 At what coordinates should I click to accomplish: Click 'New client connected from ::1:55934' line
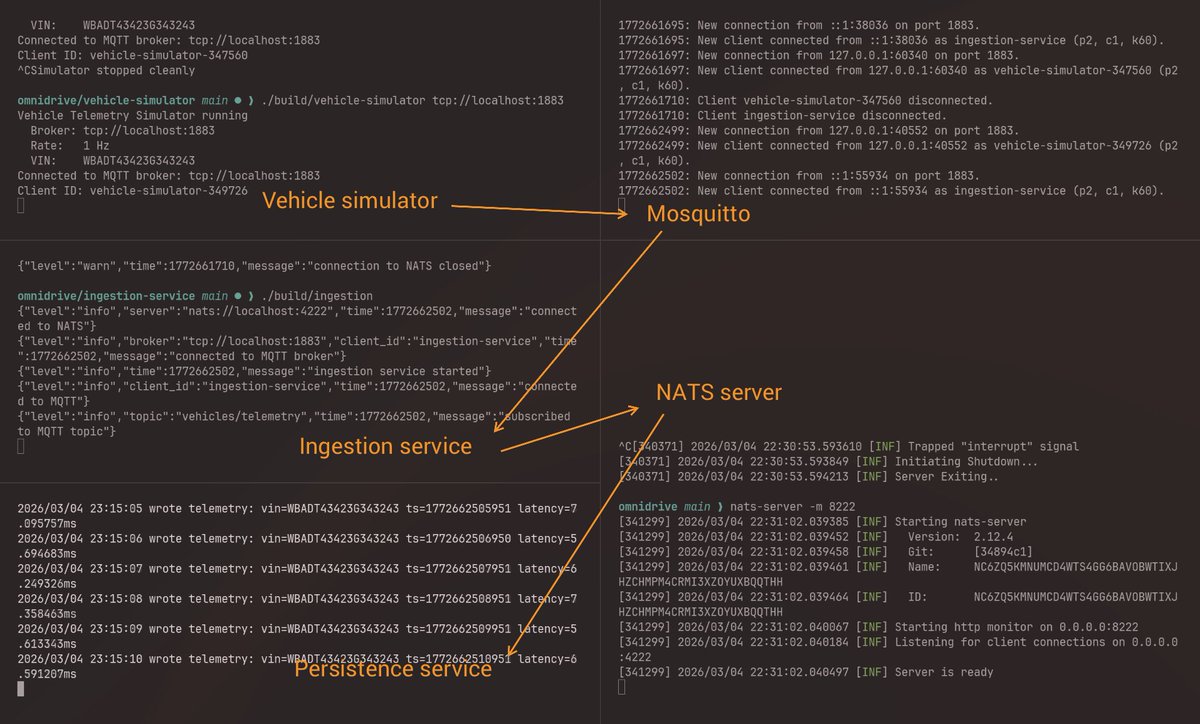(x=891, y=190)
